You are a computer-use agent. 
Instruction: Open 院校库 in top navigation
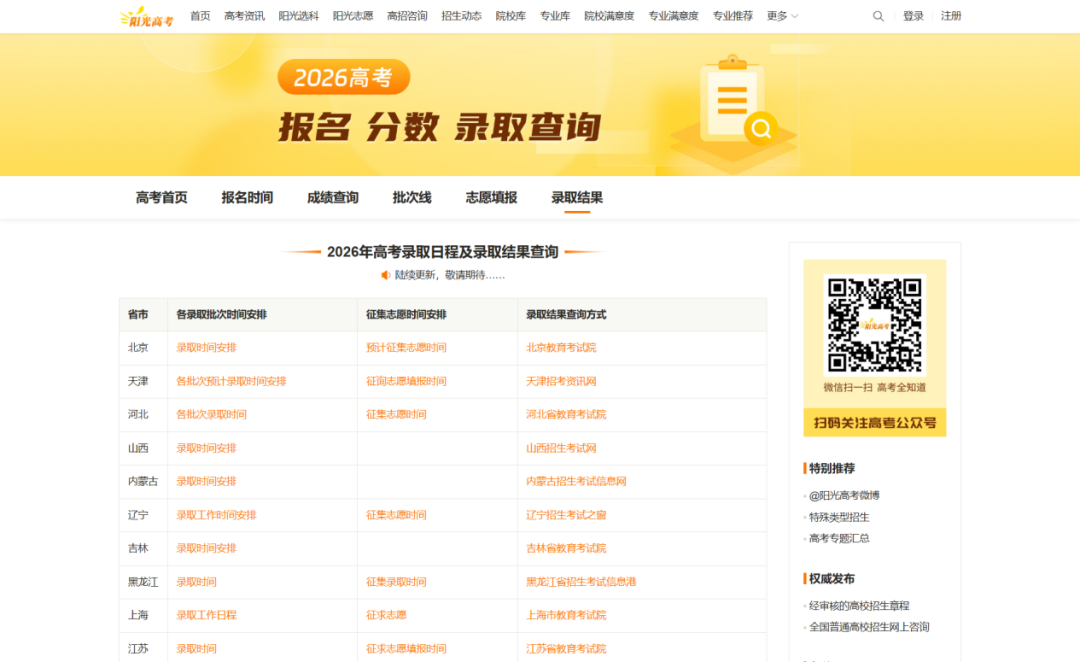coord(510,16)
